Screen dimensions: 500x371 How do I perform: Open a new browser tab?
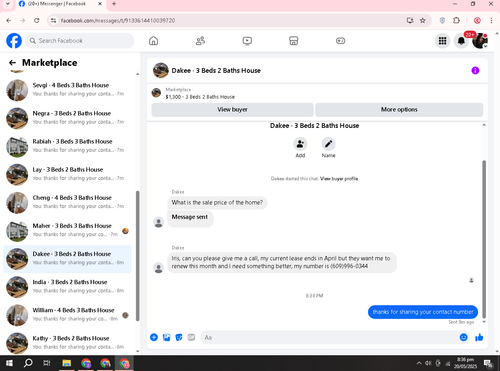pyautogui.click(x=114, y=4)
